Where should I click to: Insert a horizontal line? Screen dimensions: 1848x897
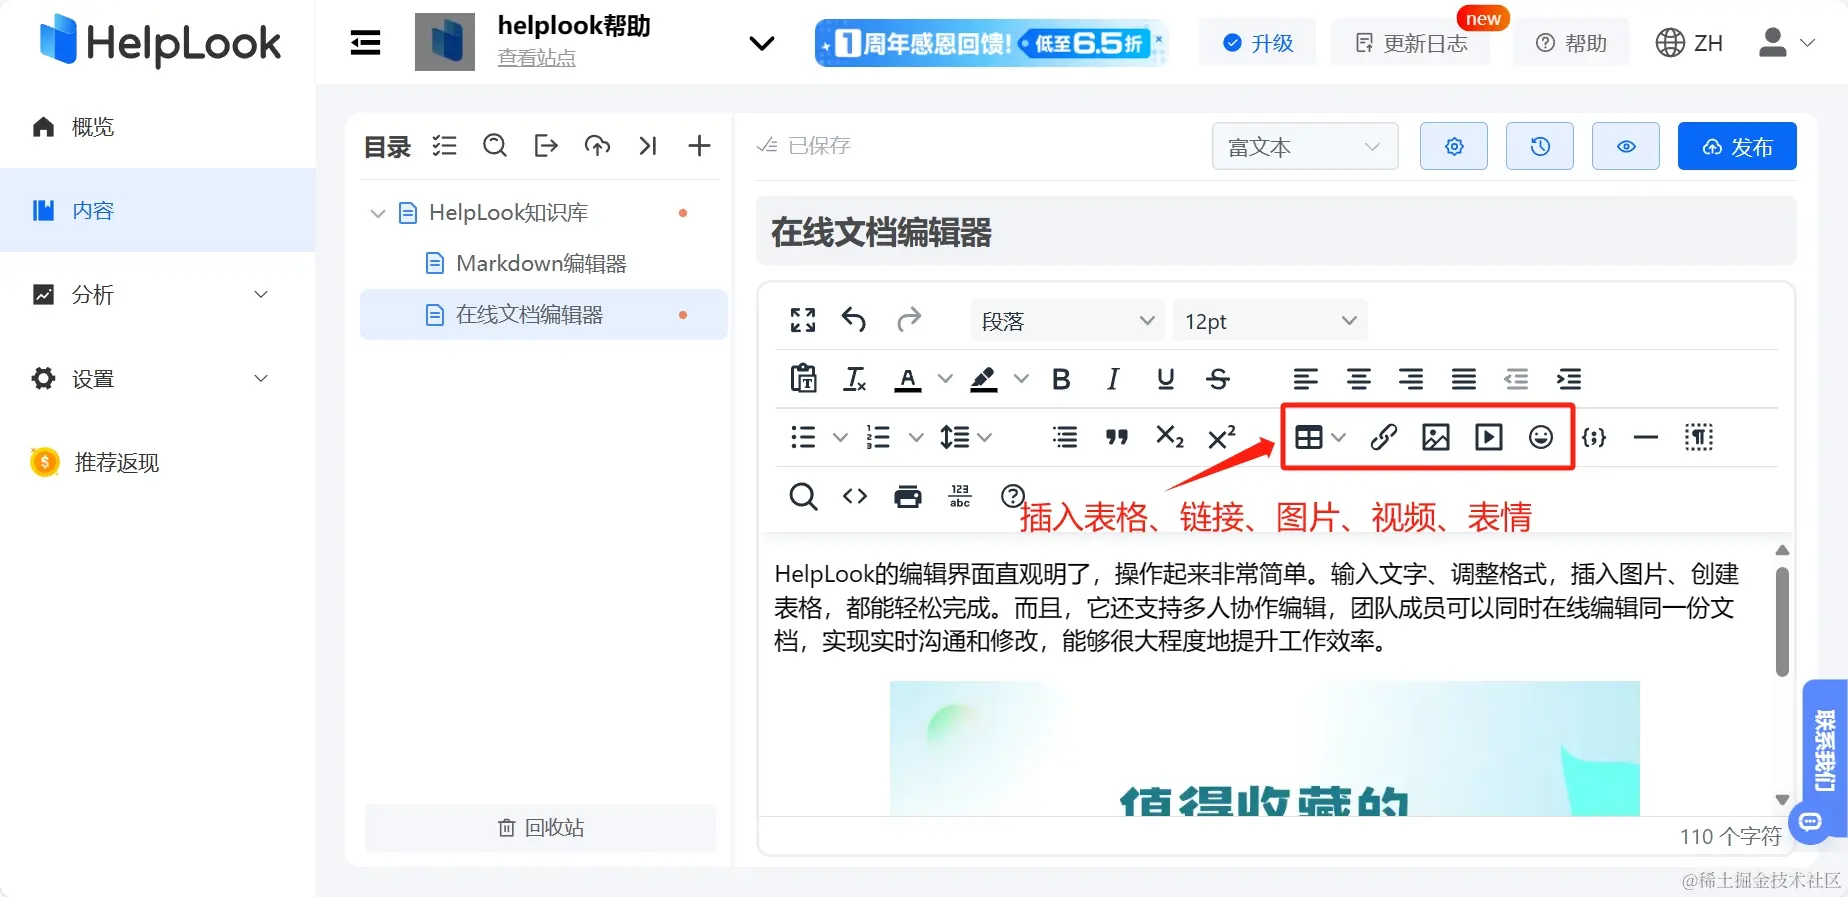pyautogui.click(x=1646, y=437)
